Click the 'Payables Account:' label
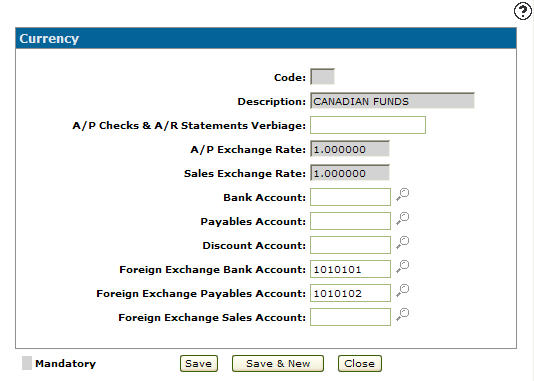This screenshot has width=534, height=381. (253, 222)
